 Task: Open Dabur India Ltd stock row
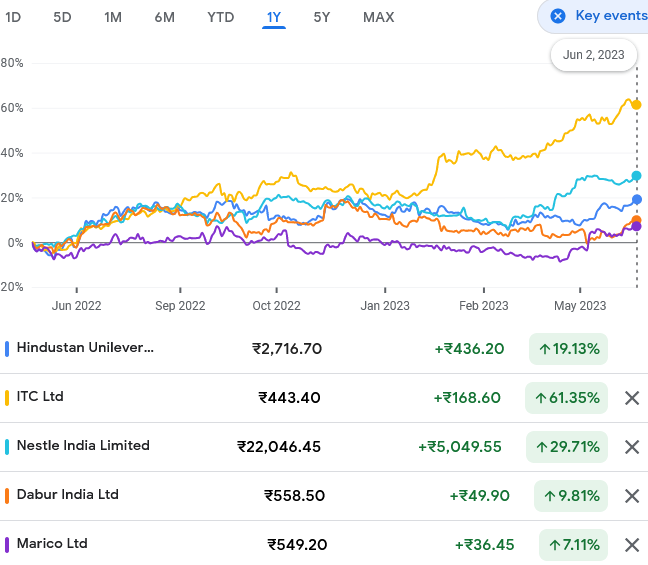click(324, 496)
